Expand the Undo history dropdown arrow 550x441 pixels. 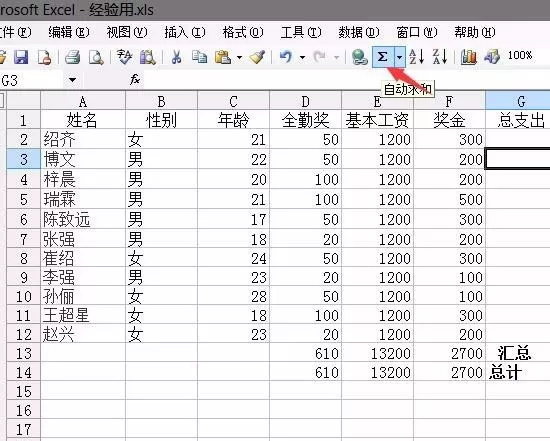tap(302, 57)
